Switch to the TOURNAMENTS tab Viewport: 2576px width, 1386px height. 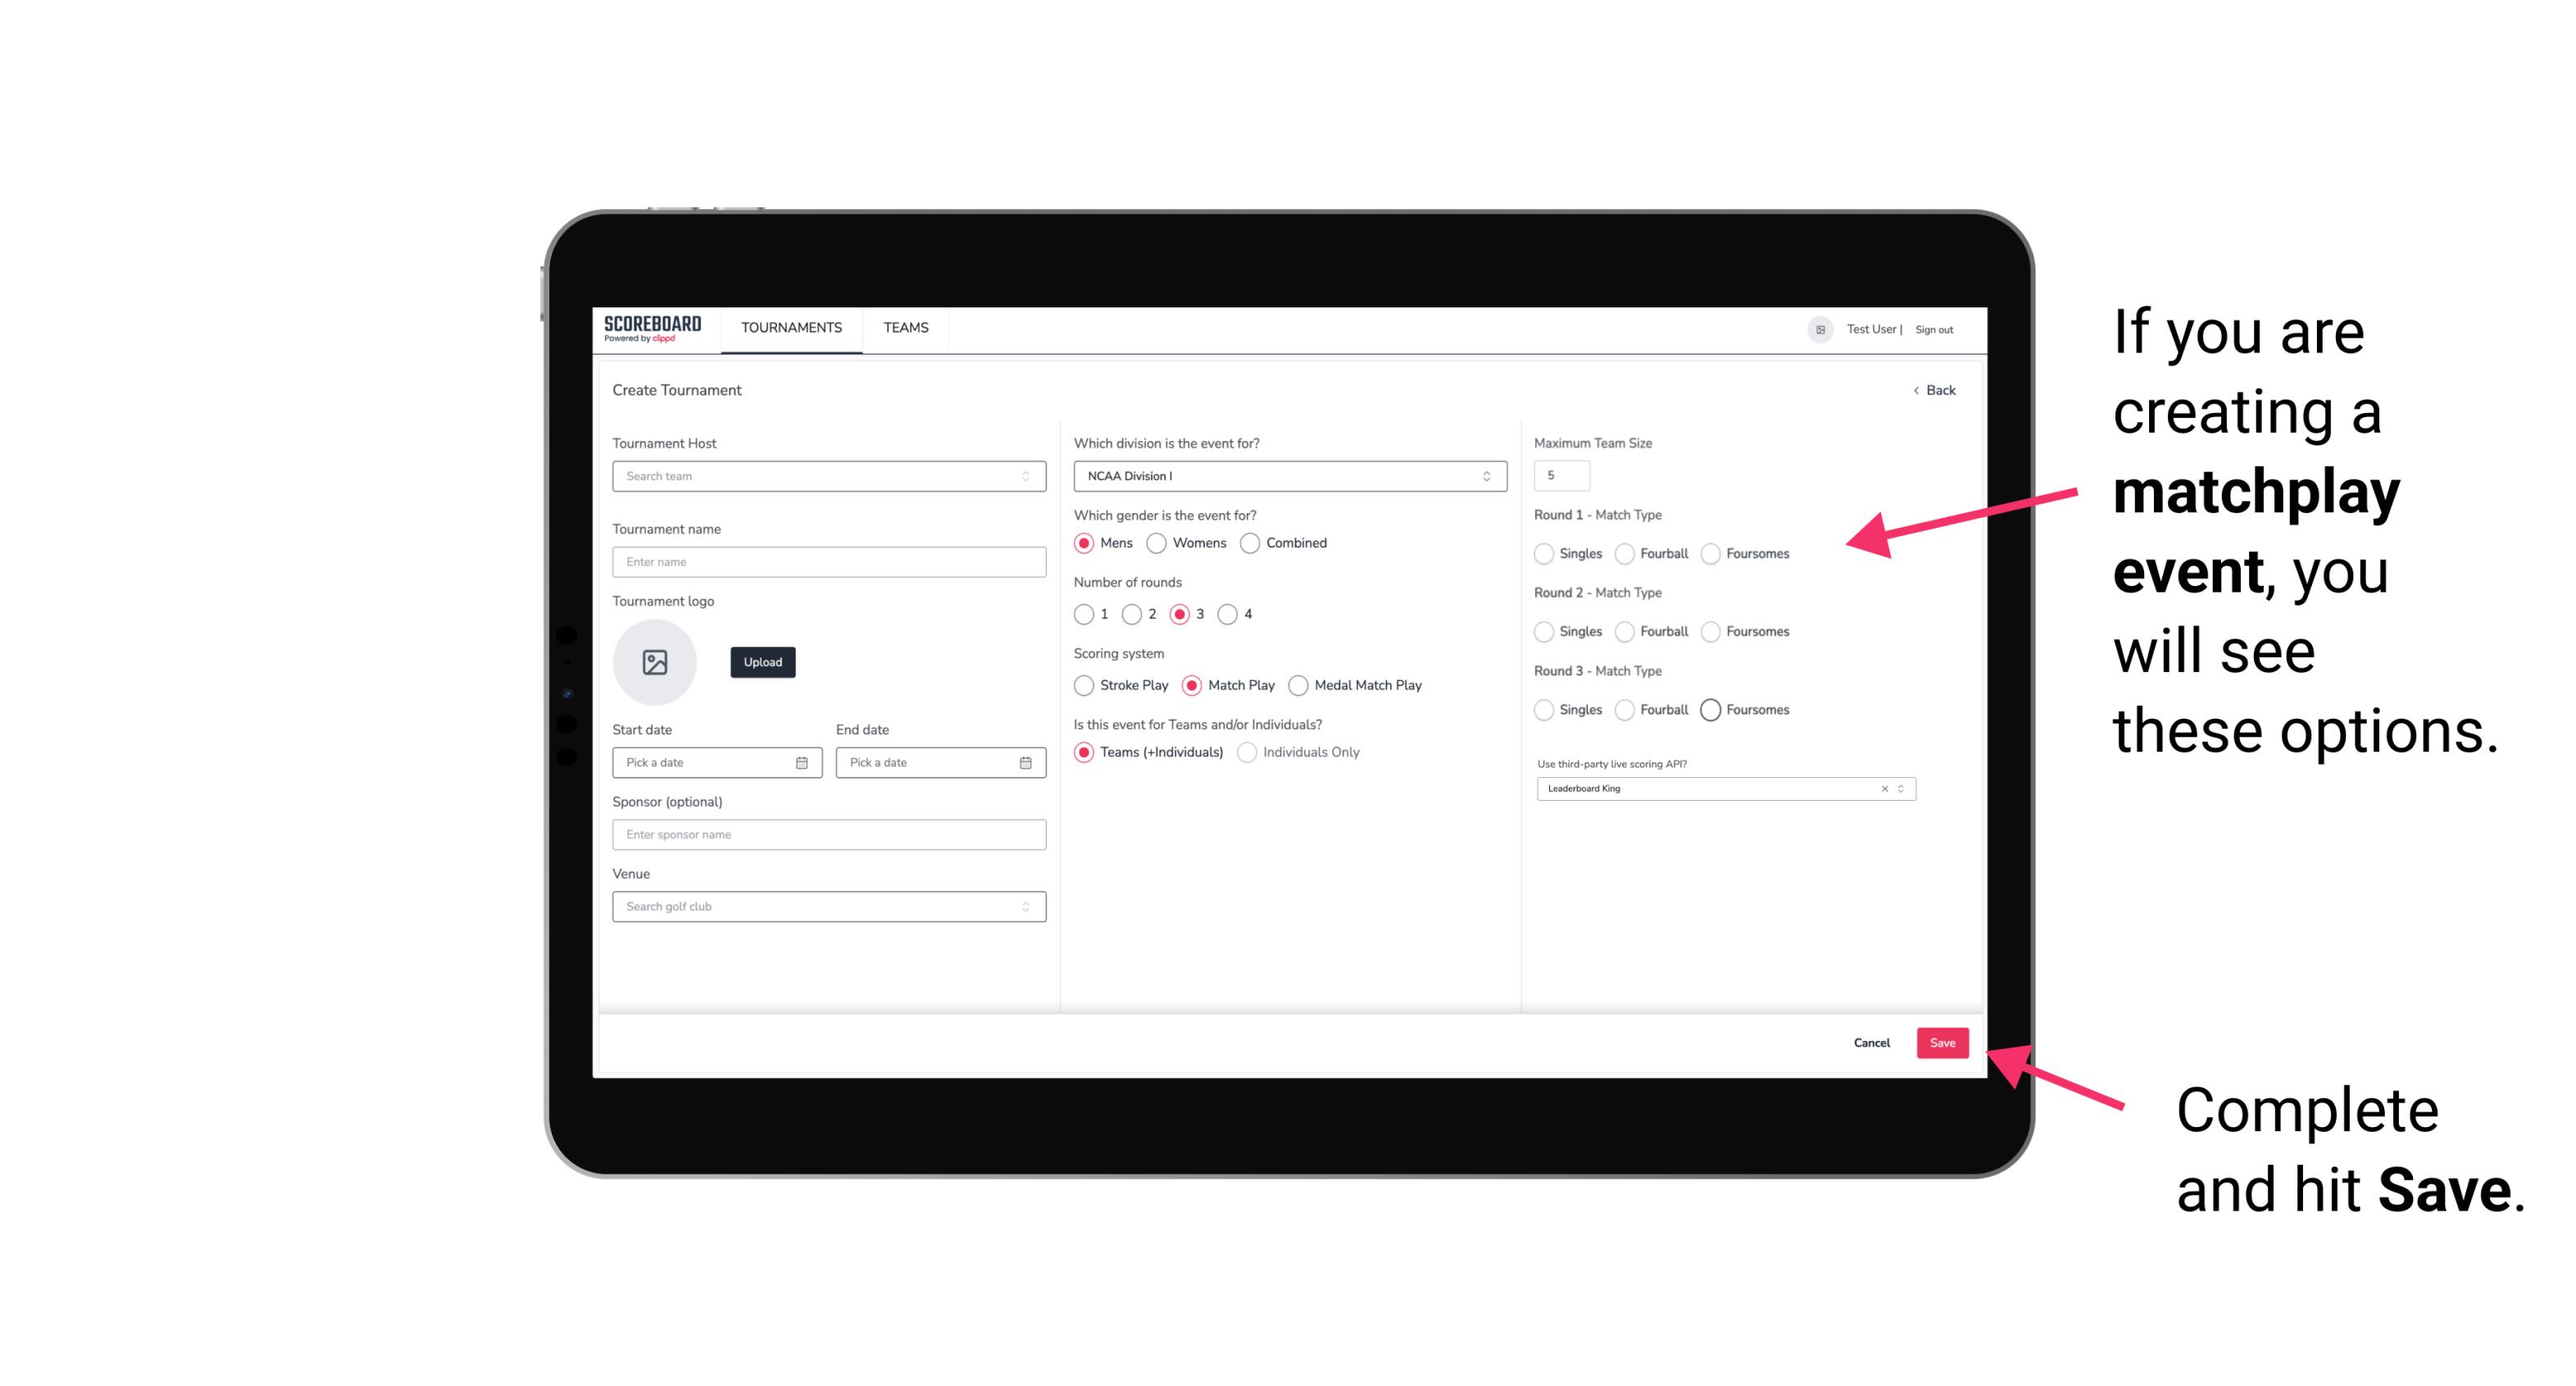[x=792, y=328]
